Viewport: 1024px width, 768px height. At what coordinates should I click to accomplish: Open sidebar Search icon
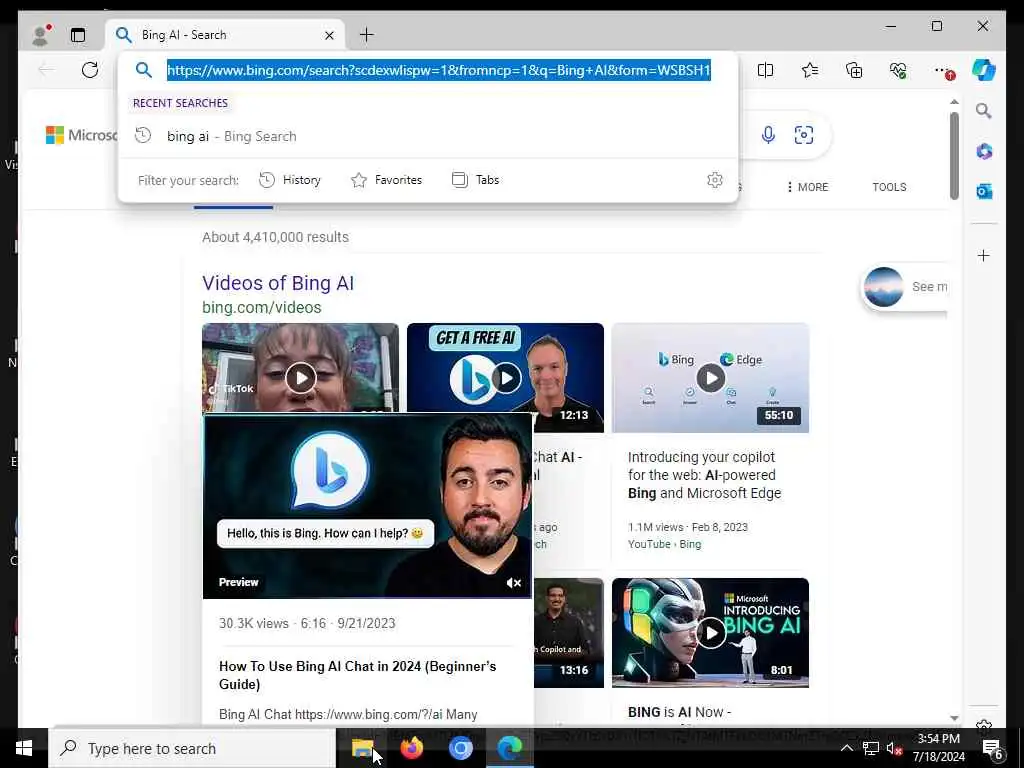point(984,111)
